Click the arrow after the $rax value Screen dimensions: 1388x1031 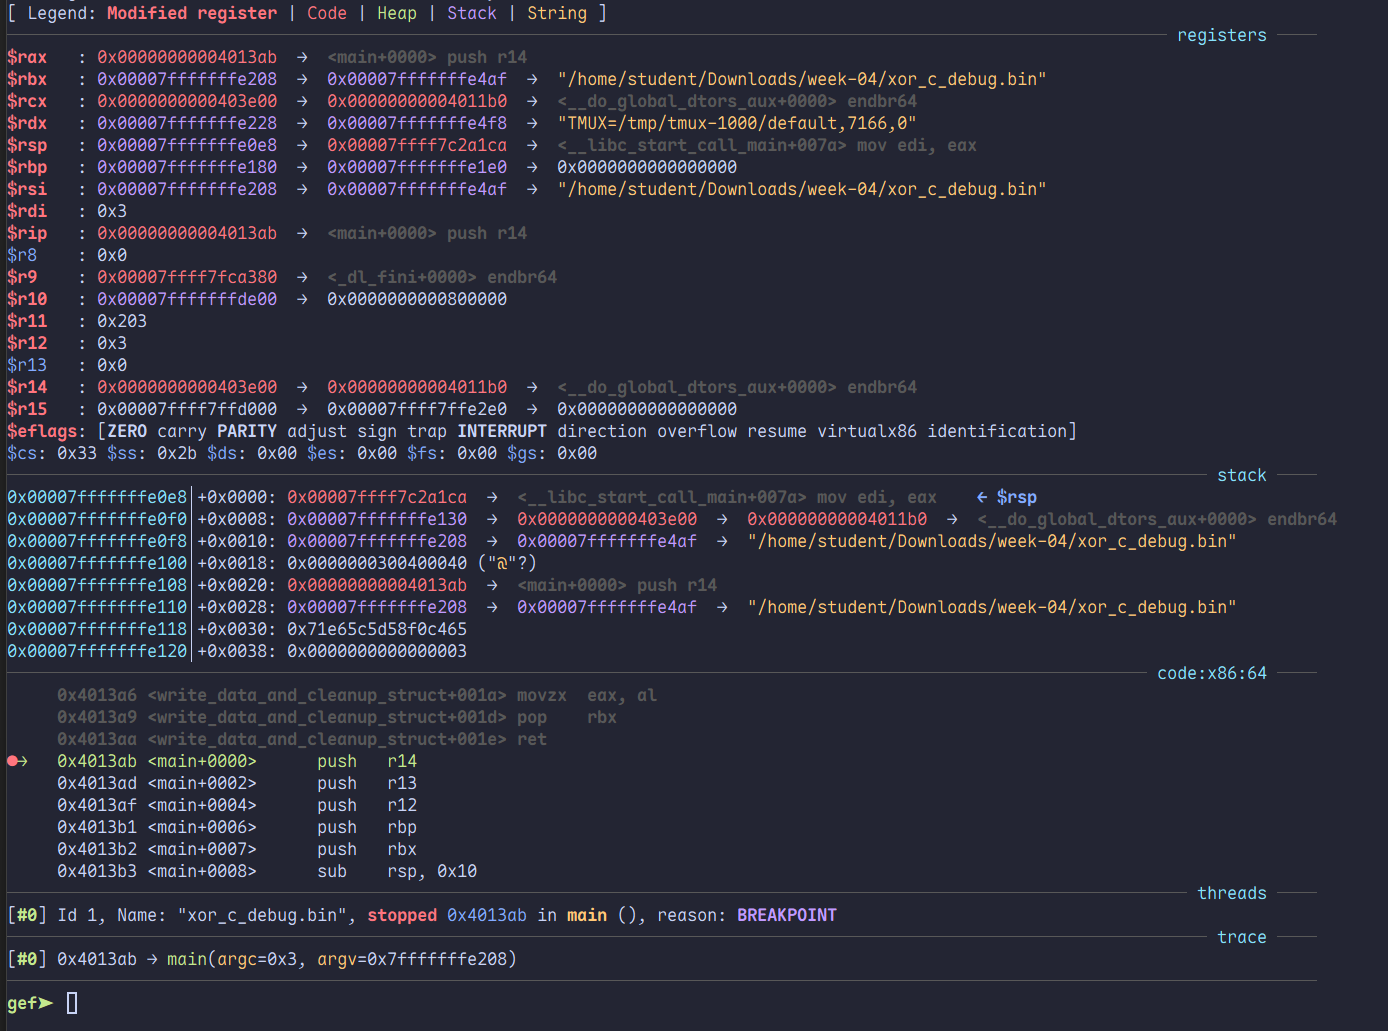click(x=302, y=57)
